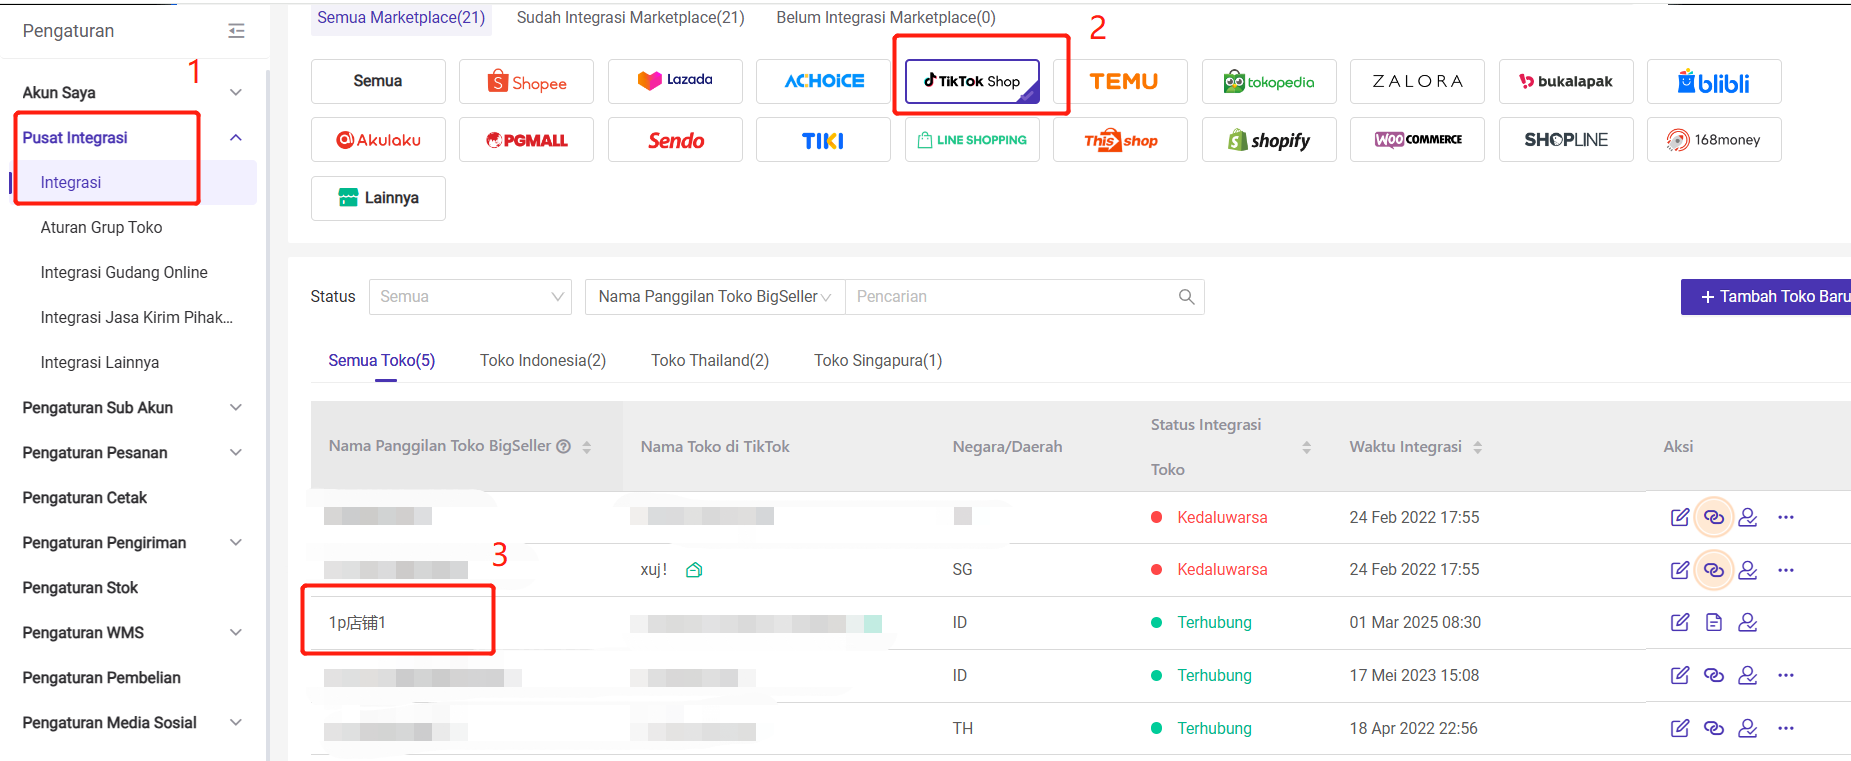Click the search magnifier icon
The width and height of the screenshot is (1851, 761).
[x=1186, y=297]
